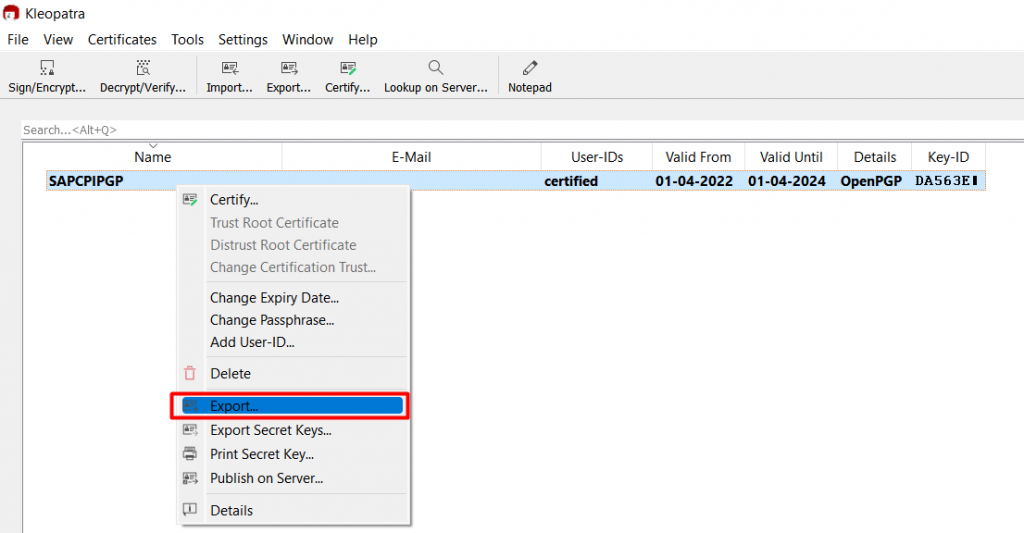Click the Key-ID column header
The width and height of the screenshot is (1024, 533).
click(x=948, y=157)
